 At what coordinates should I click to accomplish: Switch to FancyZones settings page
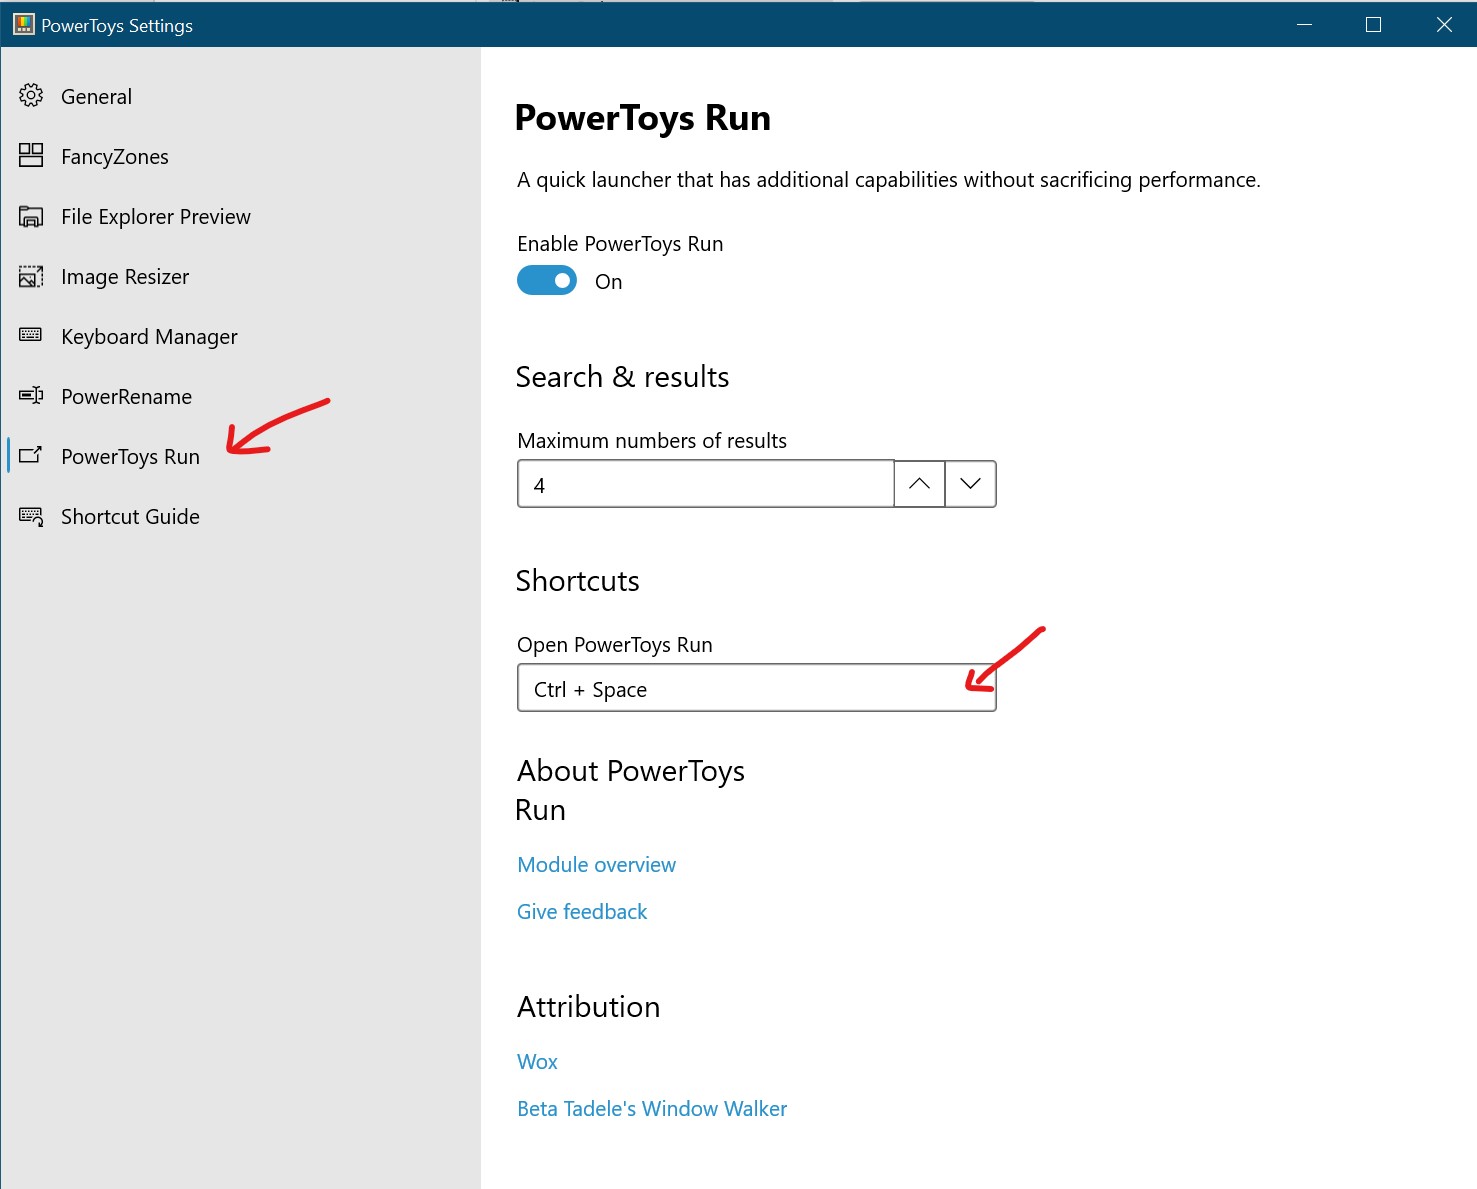(114, 157)
